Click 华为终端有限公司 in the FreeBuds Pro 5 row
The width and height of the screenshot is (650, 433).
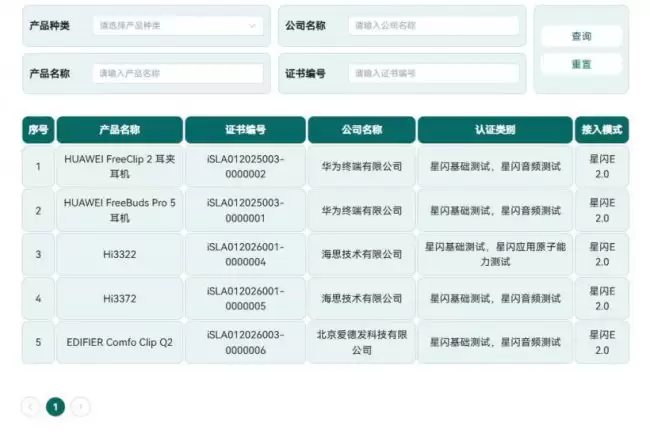point(361,210)
